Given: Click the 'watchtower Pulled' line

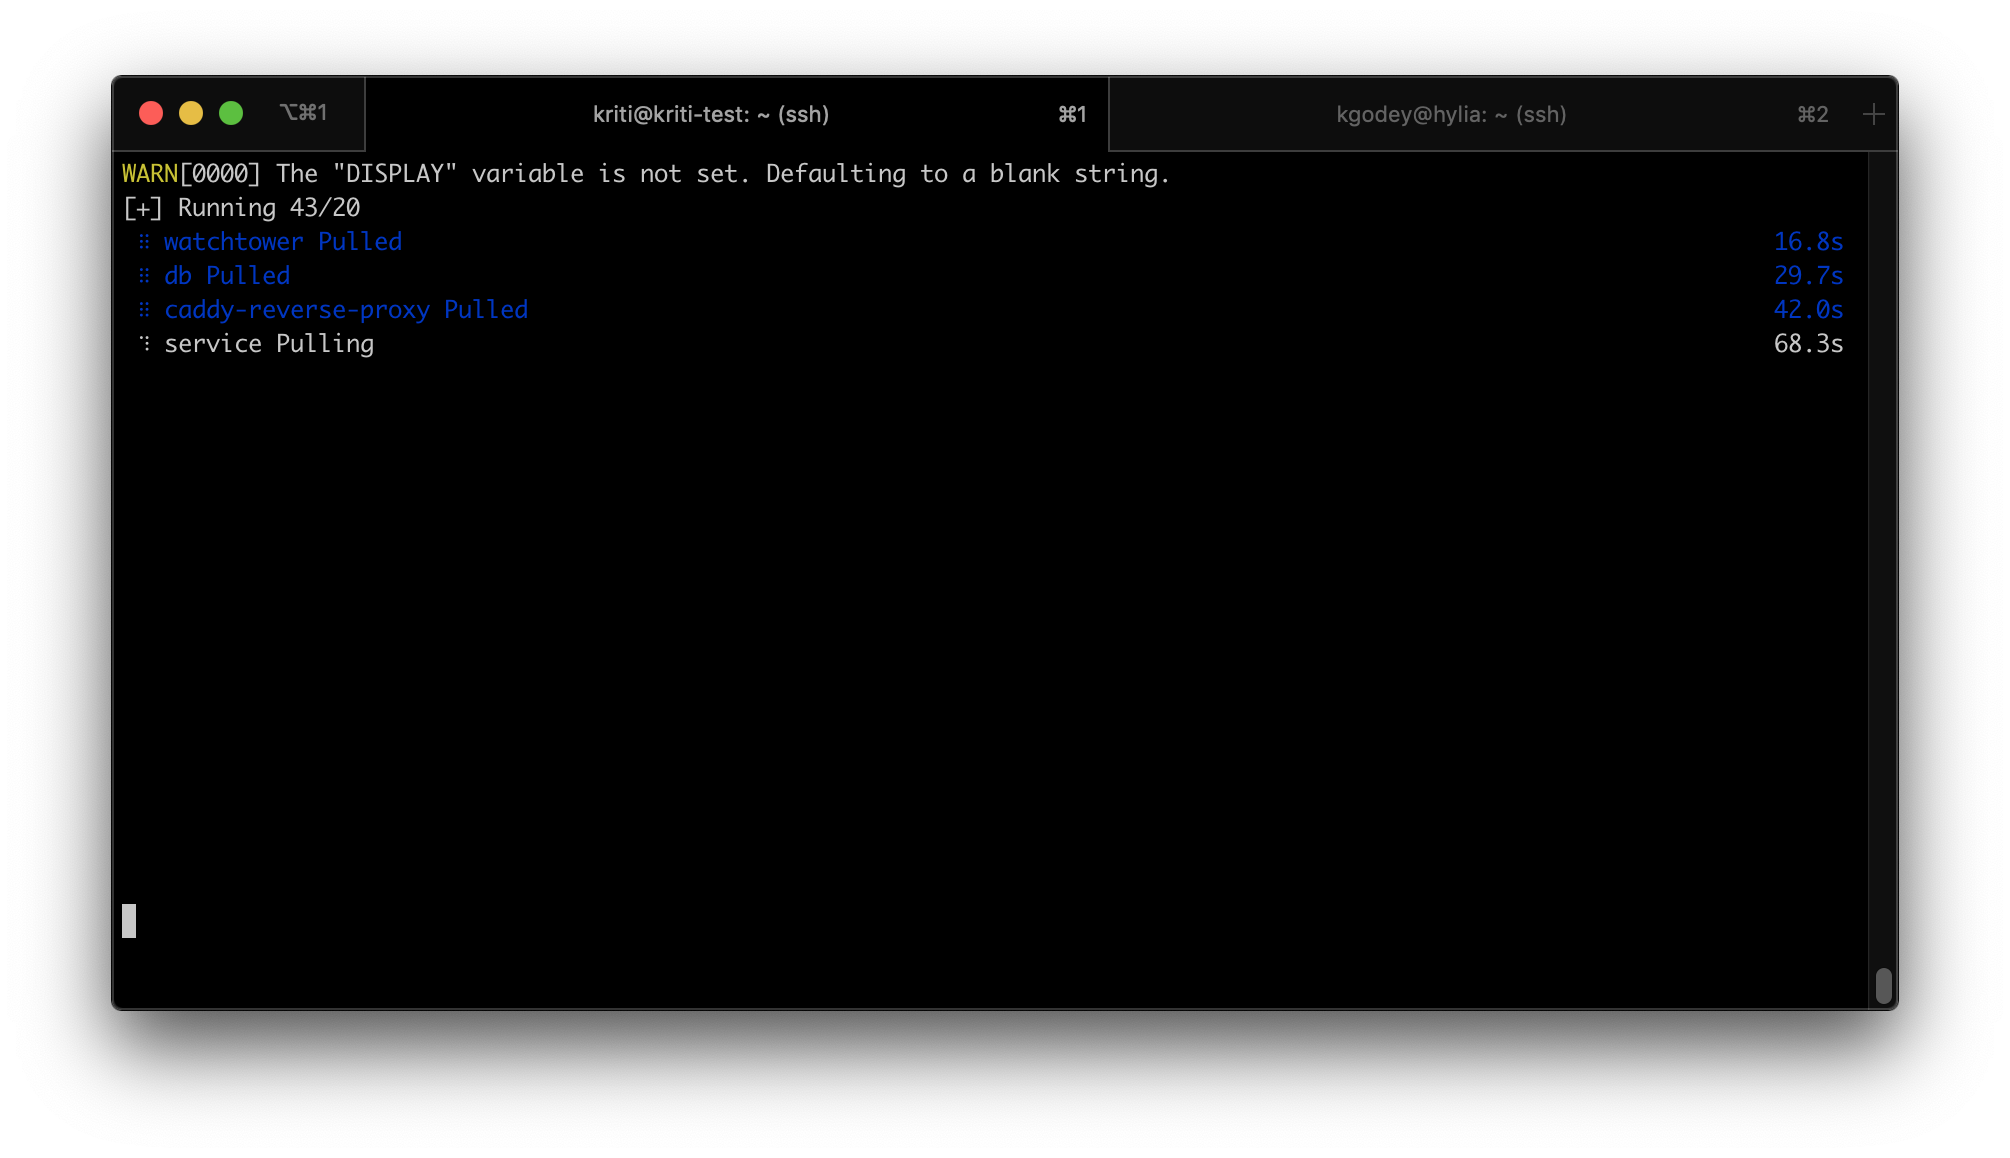Looking at the screenshot, I should [283, 242].
